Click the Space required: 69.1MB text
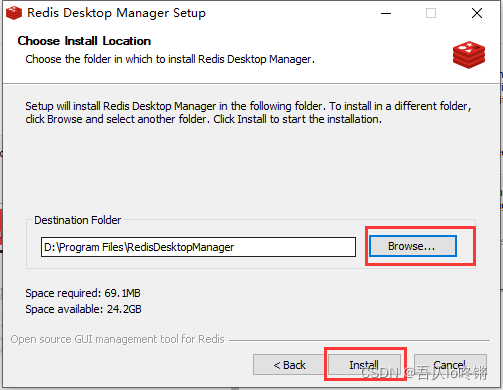Screen dimensions: 503x390 [x=83, y=293]
